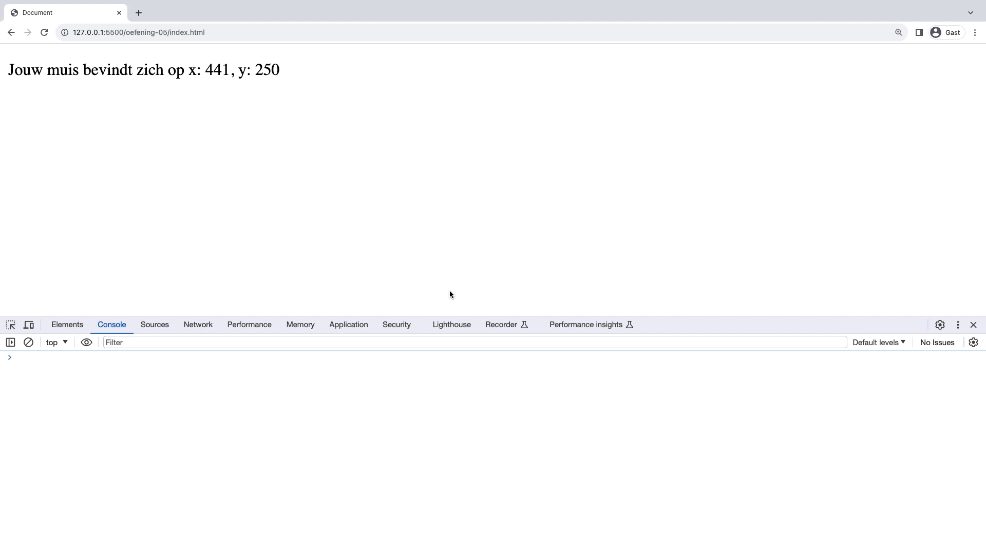The width and height of the screenshot is (986, 554).
Task: Close the DevTools panel
Action: click(x=973, y=325)
